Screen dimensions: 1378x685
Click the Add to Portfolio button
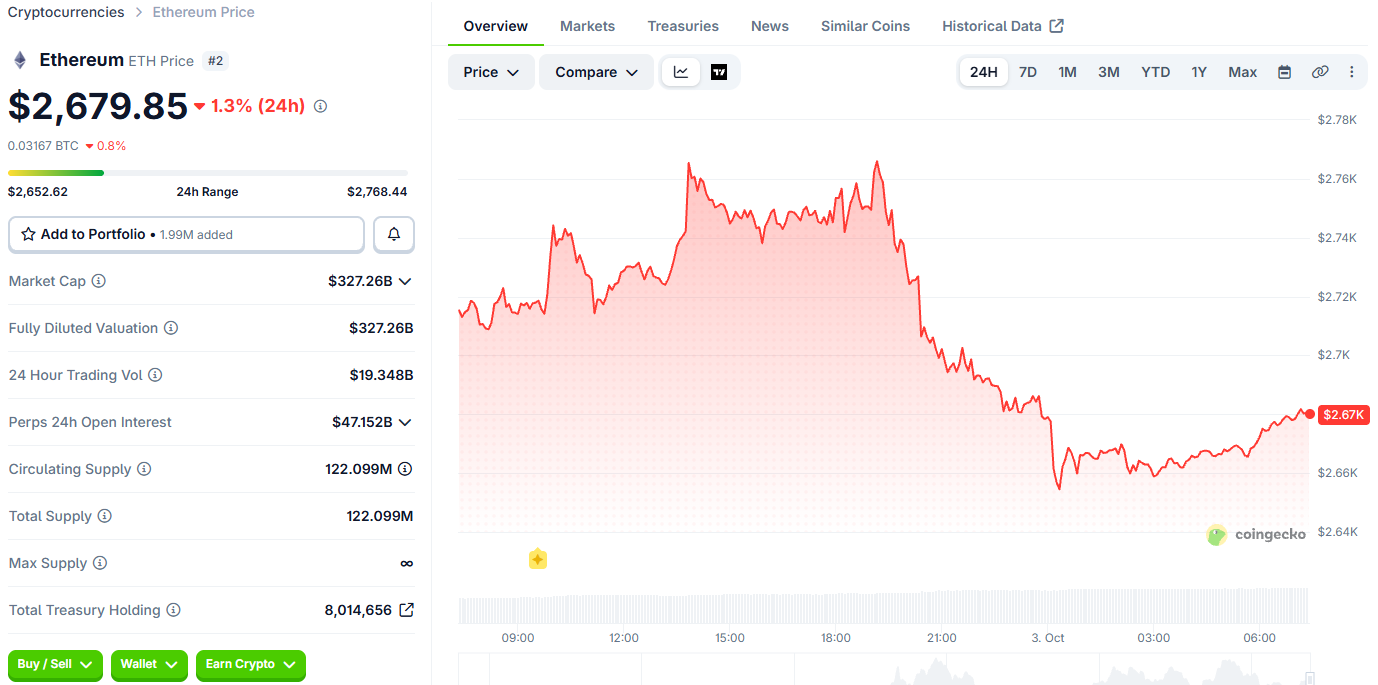click(187, 234)
